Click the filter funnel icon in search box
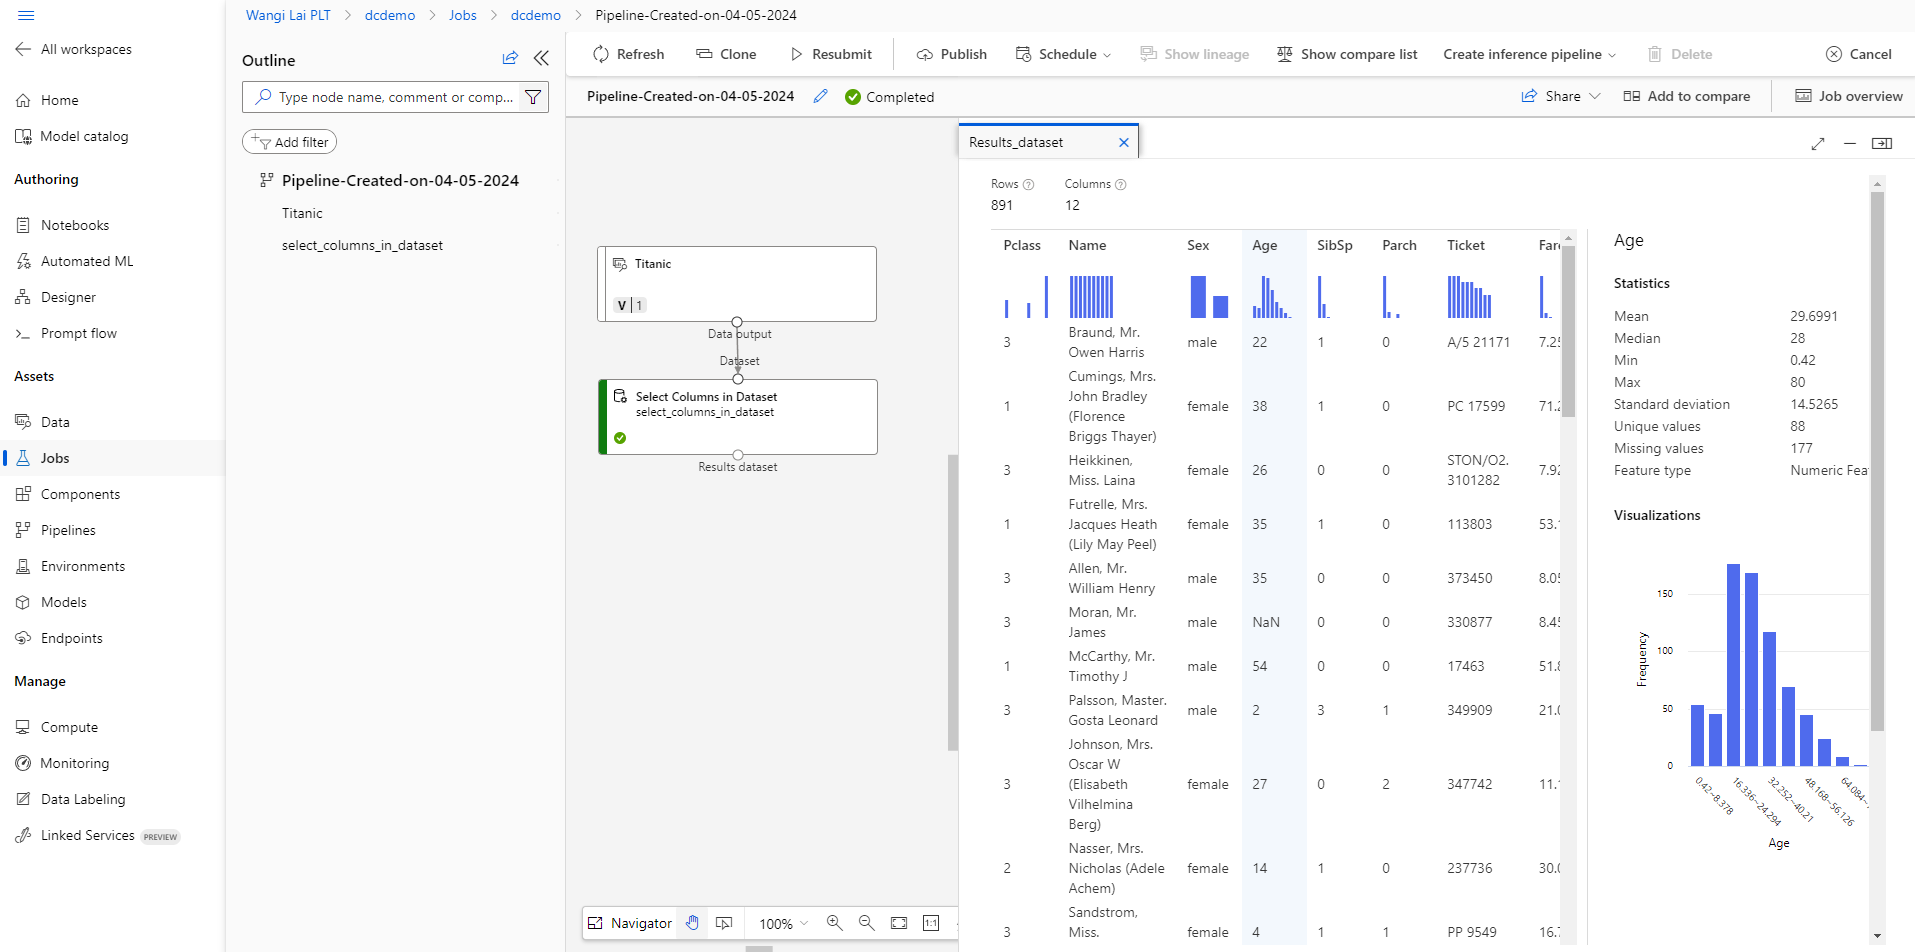 click(x=533, y=97)
